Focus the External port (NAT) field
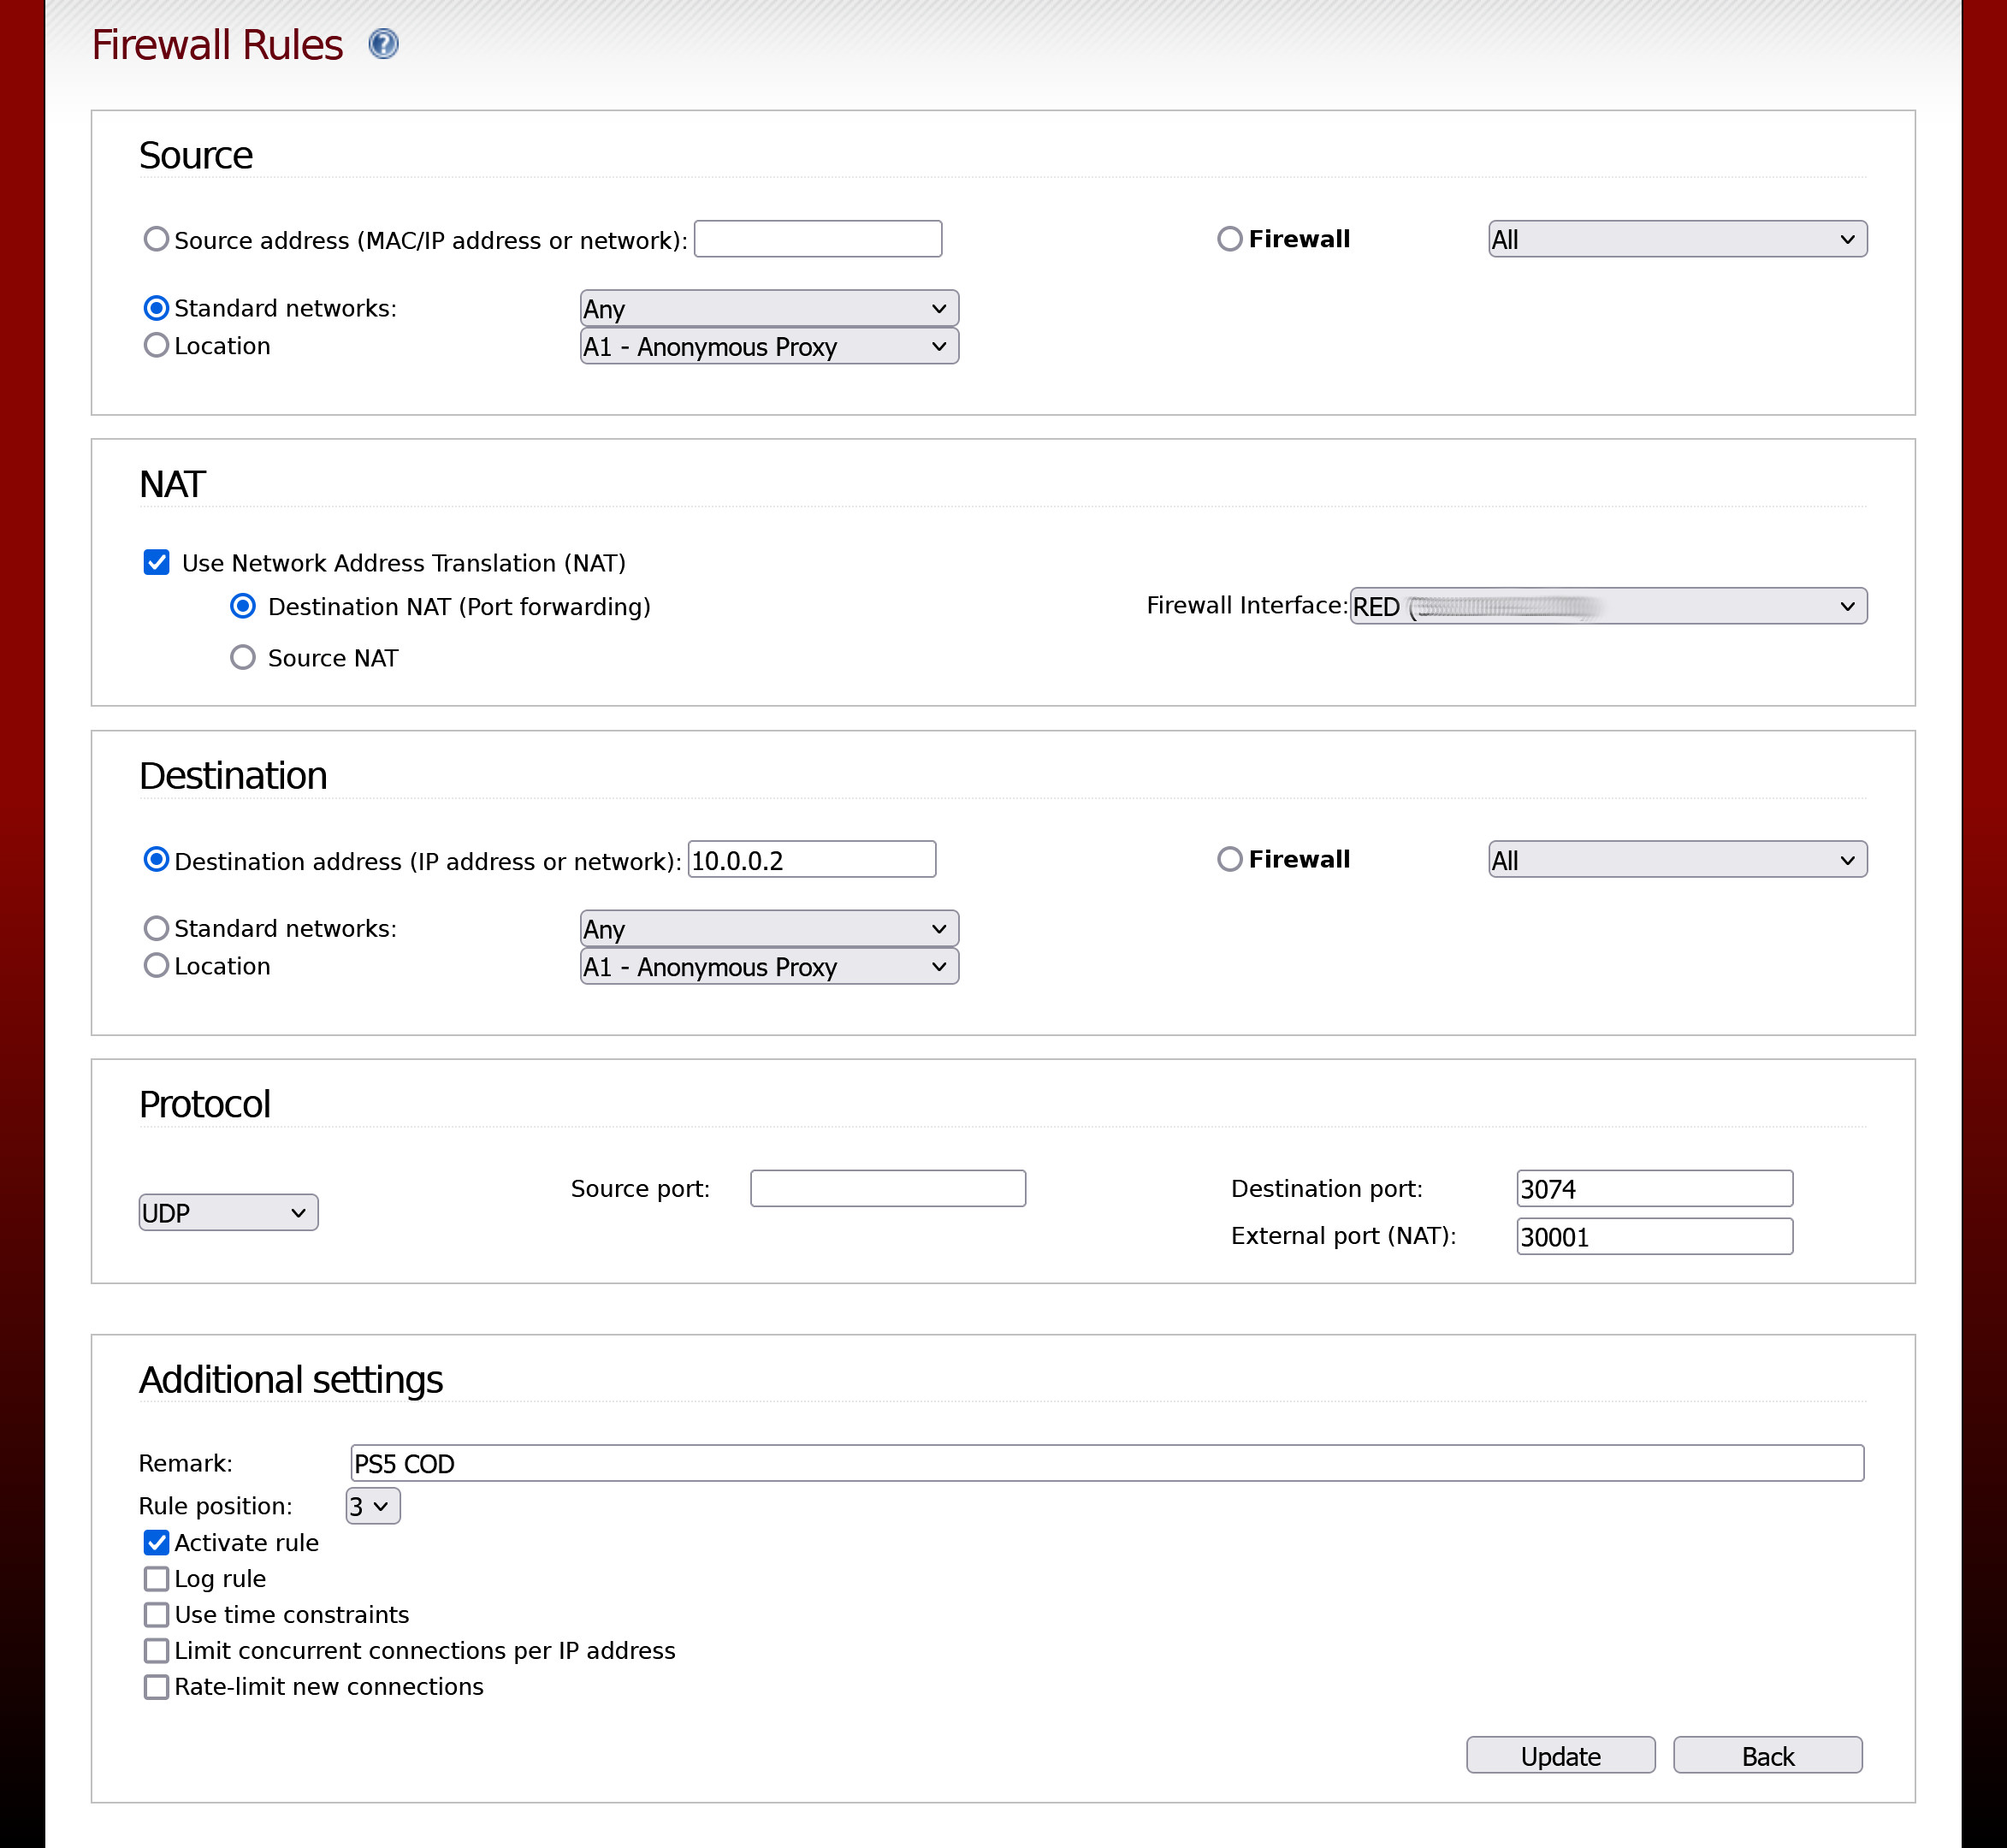 (x=1653, y=1236)
